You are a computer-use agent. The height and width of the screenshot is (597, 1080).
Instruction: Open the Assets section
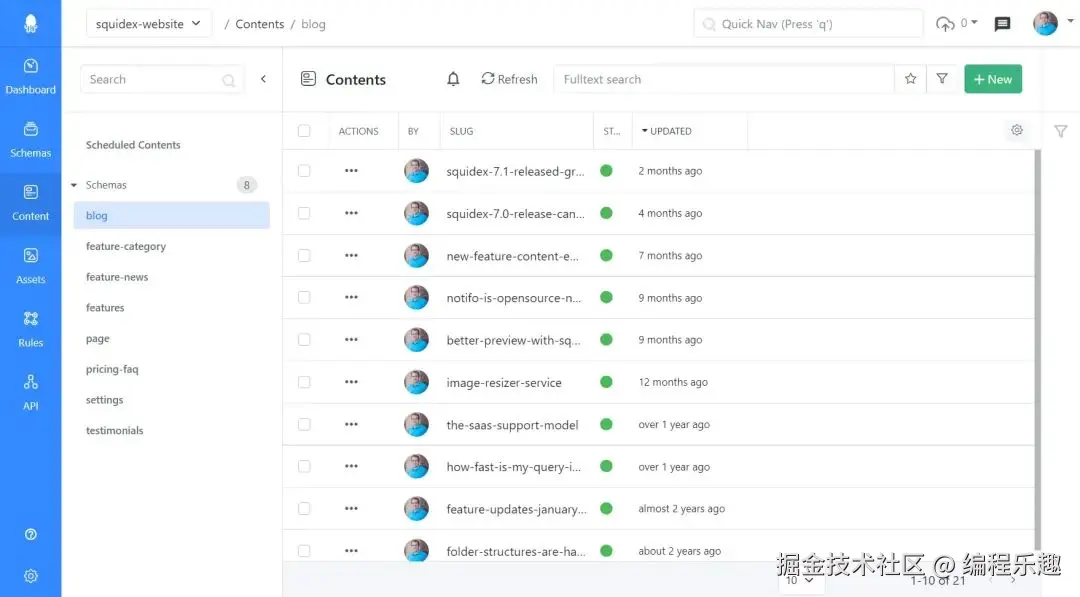point(30,267)
